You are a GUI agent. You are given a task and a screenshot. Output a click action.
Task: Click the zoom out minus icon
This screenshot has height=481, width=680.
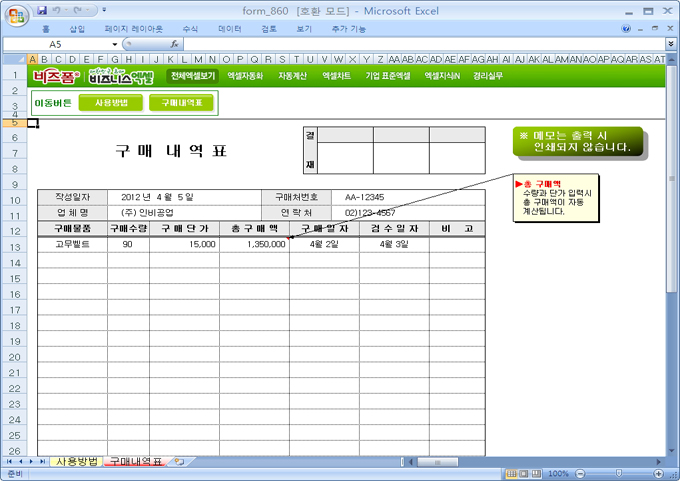click(579, 473)
